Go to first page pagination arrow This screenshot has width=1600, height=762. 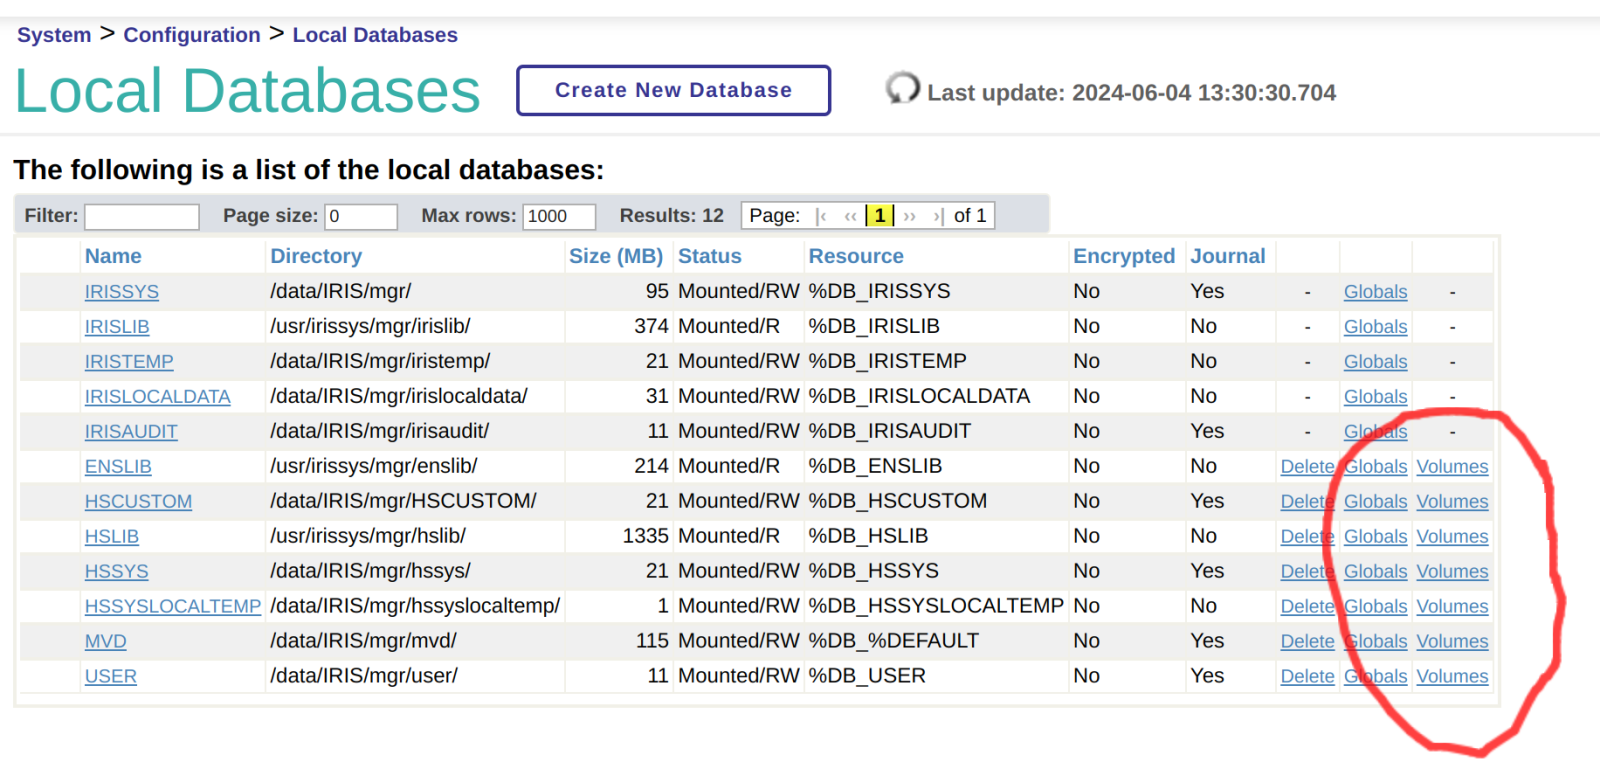pyautogui.click(x=821, y=216)
